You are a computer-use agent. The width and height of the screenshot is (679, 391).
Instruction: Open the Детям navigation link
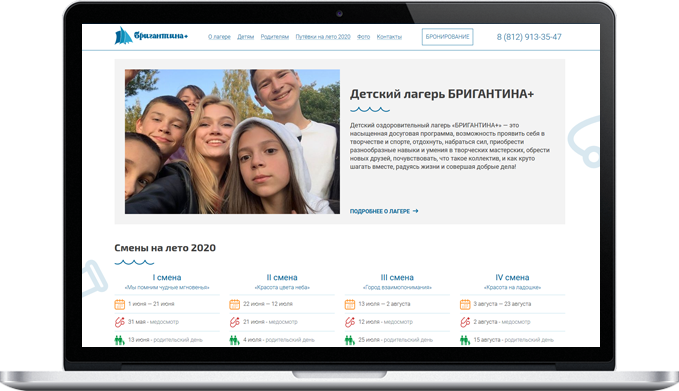tap(246, 37)
